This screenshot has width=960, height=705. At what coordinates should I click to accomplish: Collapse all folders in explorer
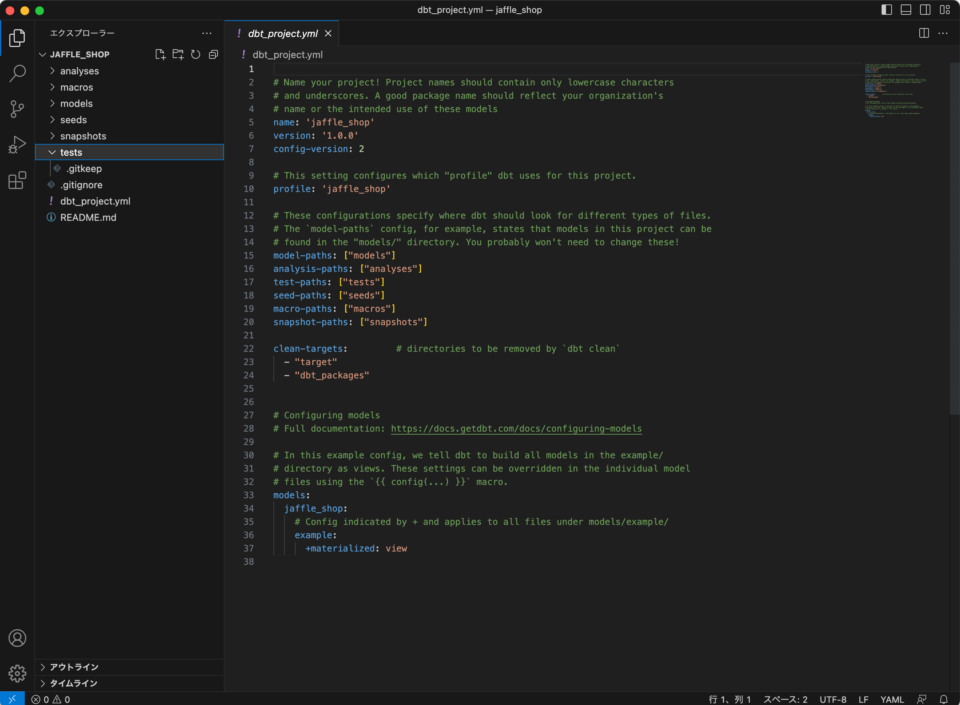coord(213,54)
